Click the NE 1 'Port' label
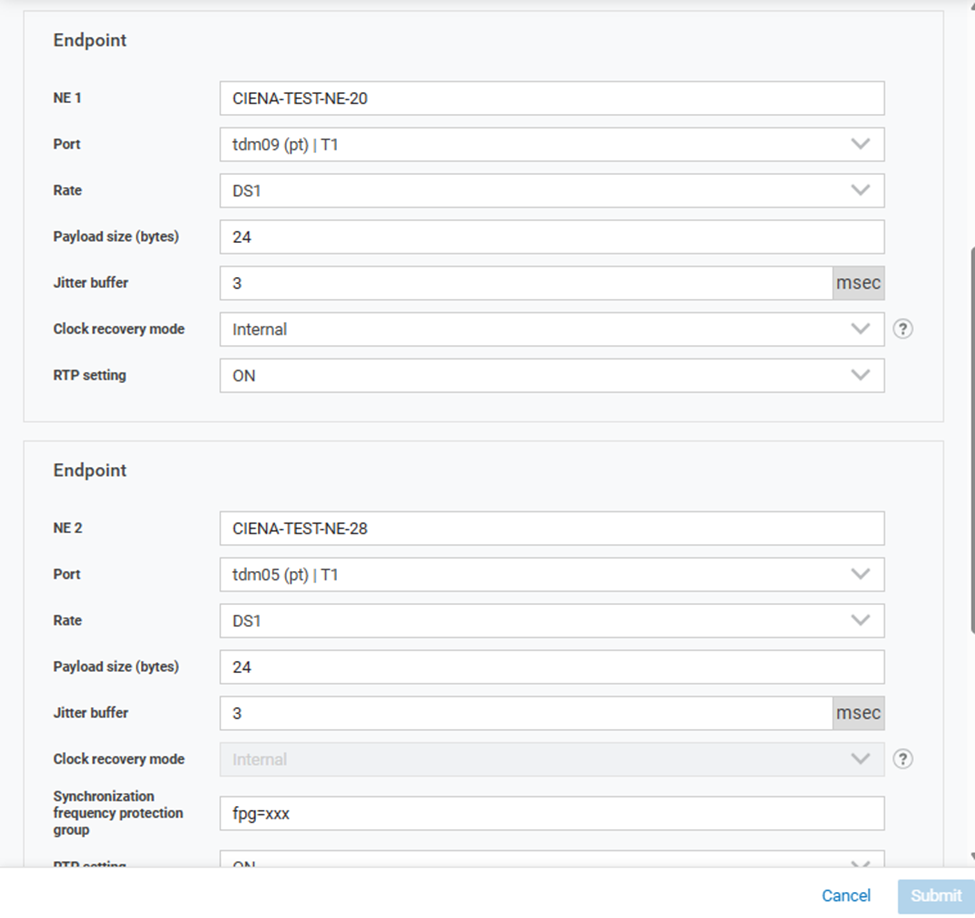This screenshot has width=975, height=918. 67,144
